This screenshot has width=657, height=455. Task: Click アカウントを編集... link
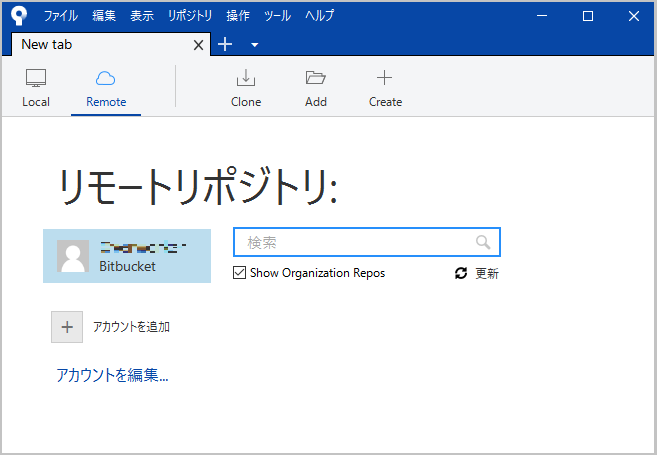[112, 375]
